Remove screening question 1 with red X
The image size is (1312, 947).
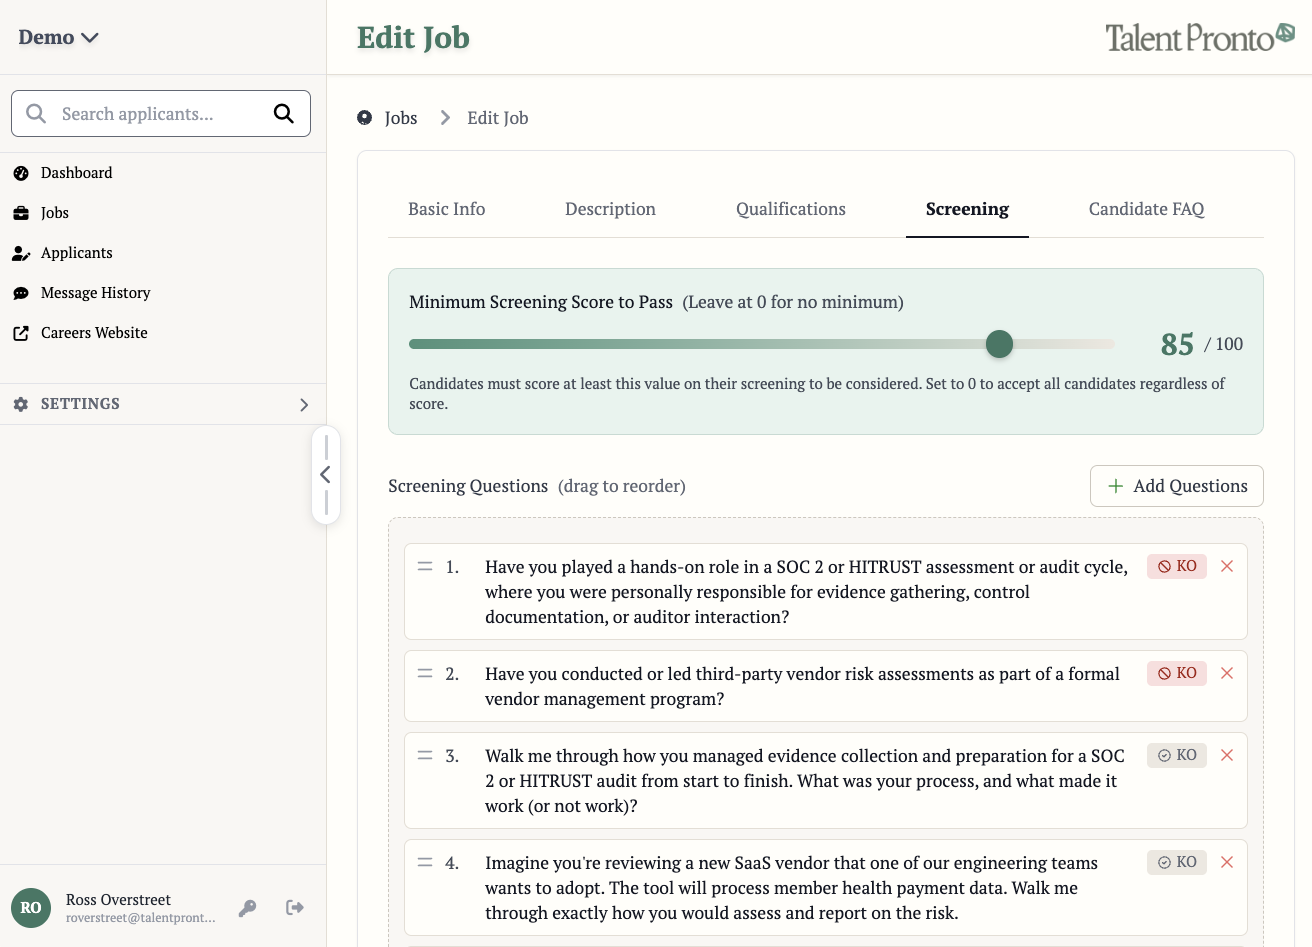pyautogui.click(x=1227, y=566)
